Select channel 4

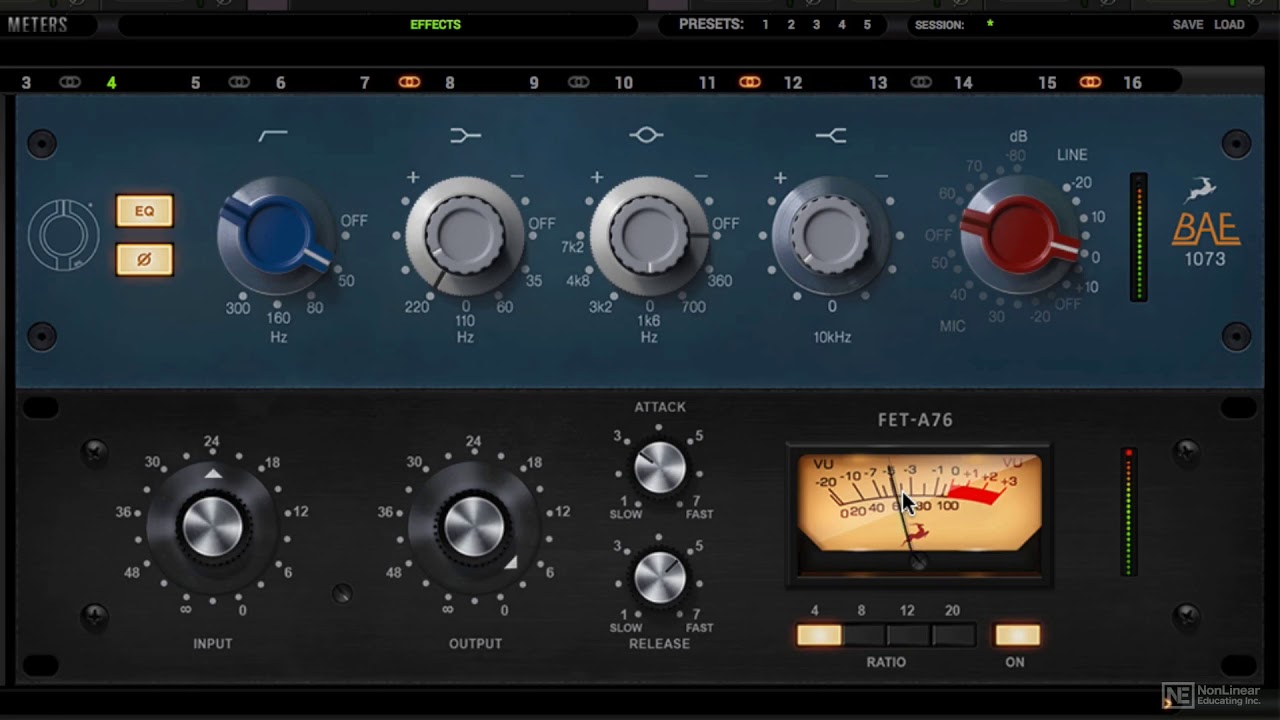coord(111,83)
